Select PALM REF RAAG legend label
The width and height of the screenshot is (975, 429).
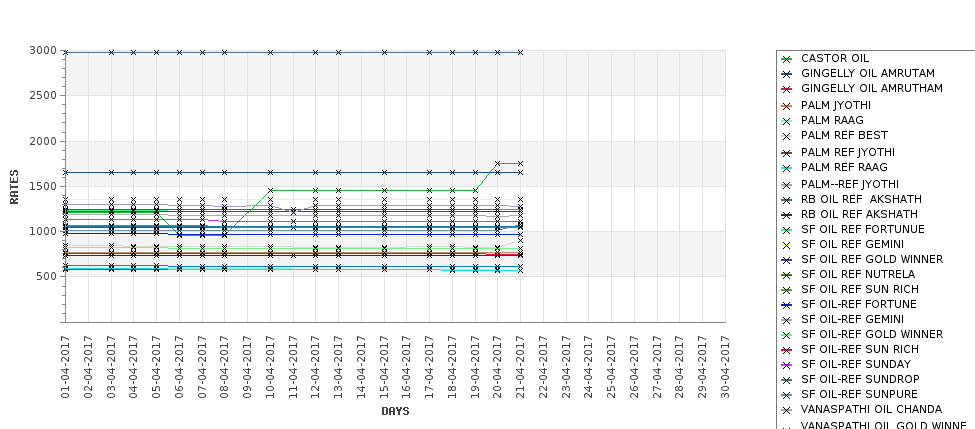tap(844, 167)
